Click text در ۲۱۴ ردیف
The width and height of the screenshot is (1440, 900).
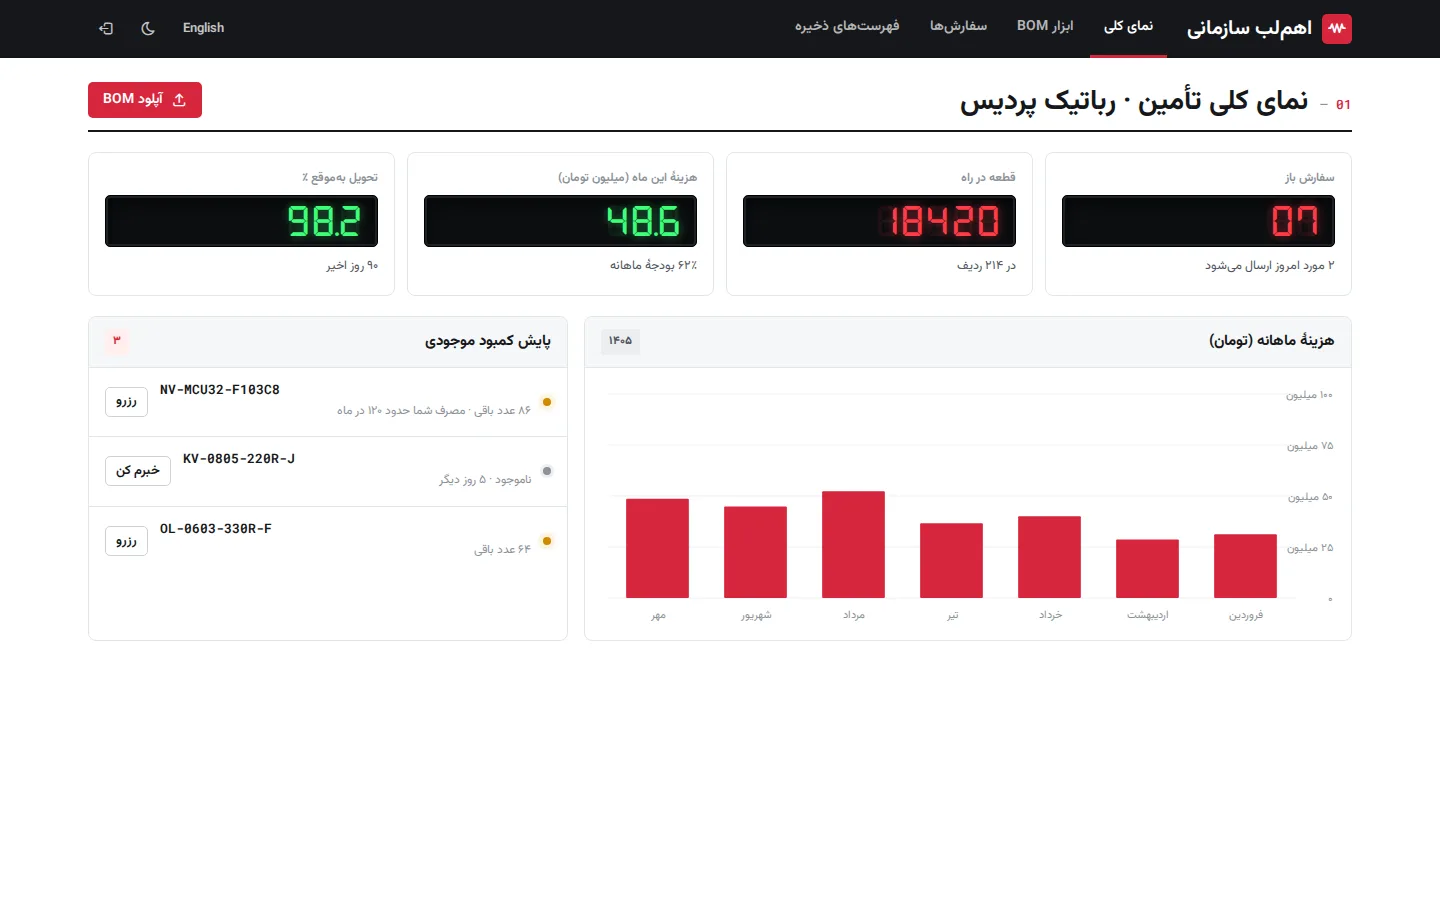tap(986, 265)
